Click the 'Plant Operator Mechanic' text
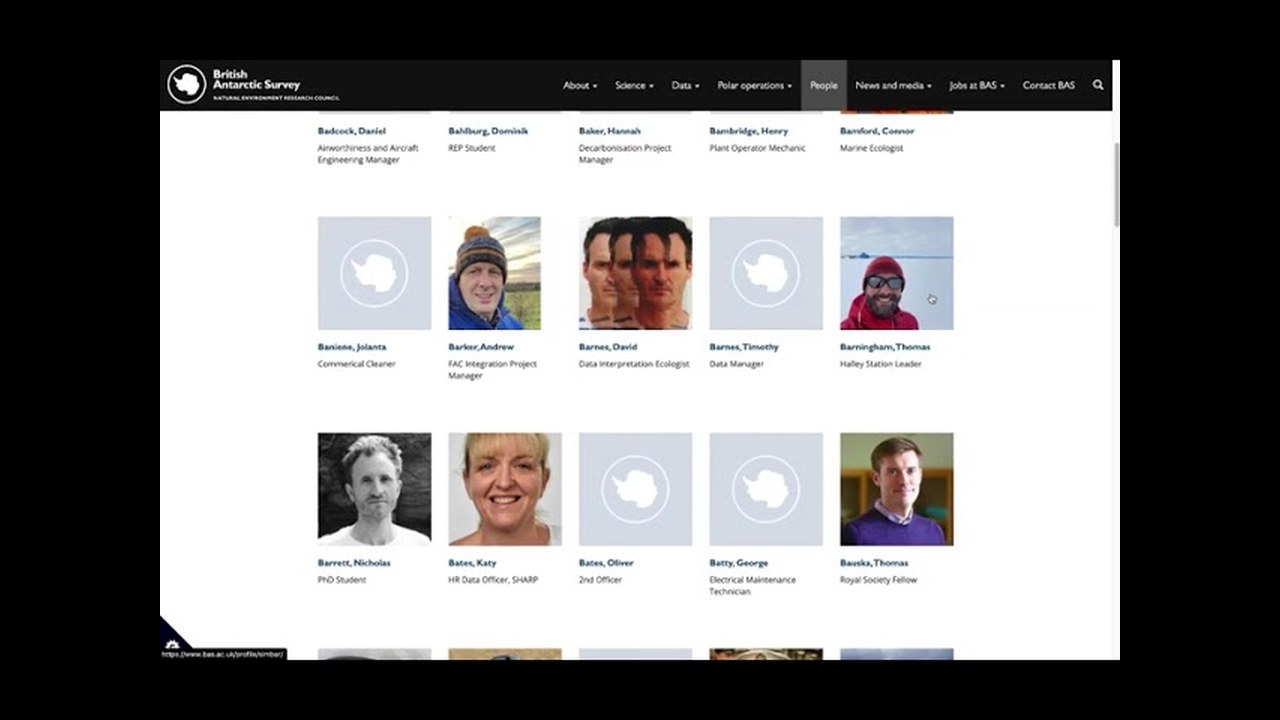The width and height of the screenshot is (1280, 720). pos(757,148)
